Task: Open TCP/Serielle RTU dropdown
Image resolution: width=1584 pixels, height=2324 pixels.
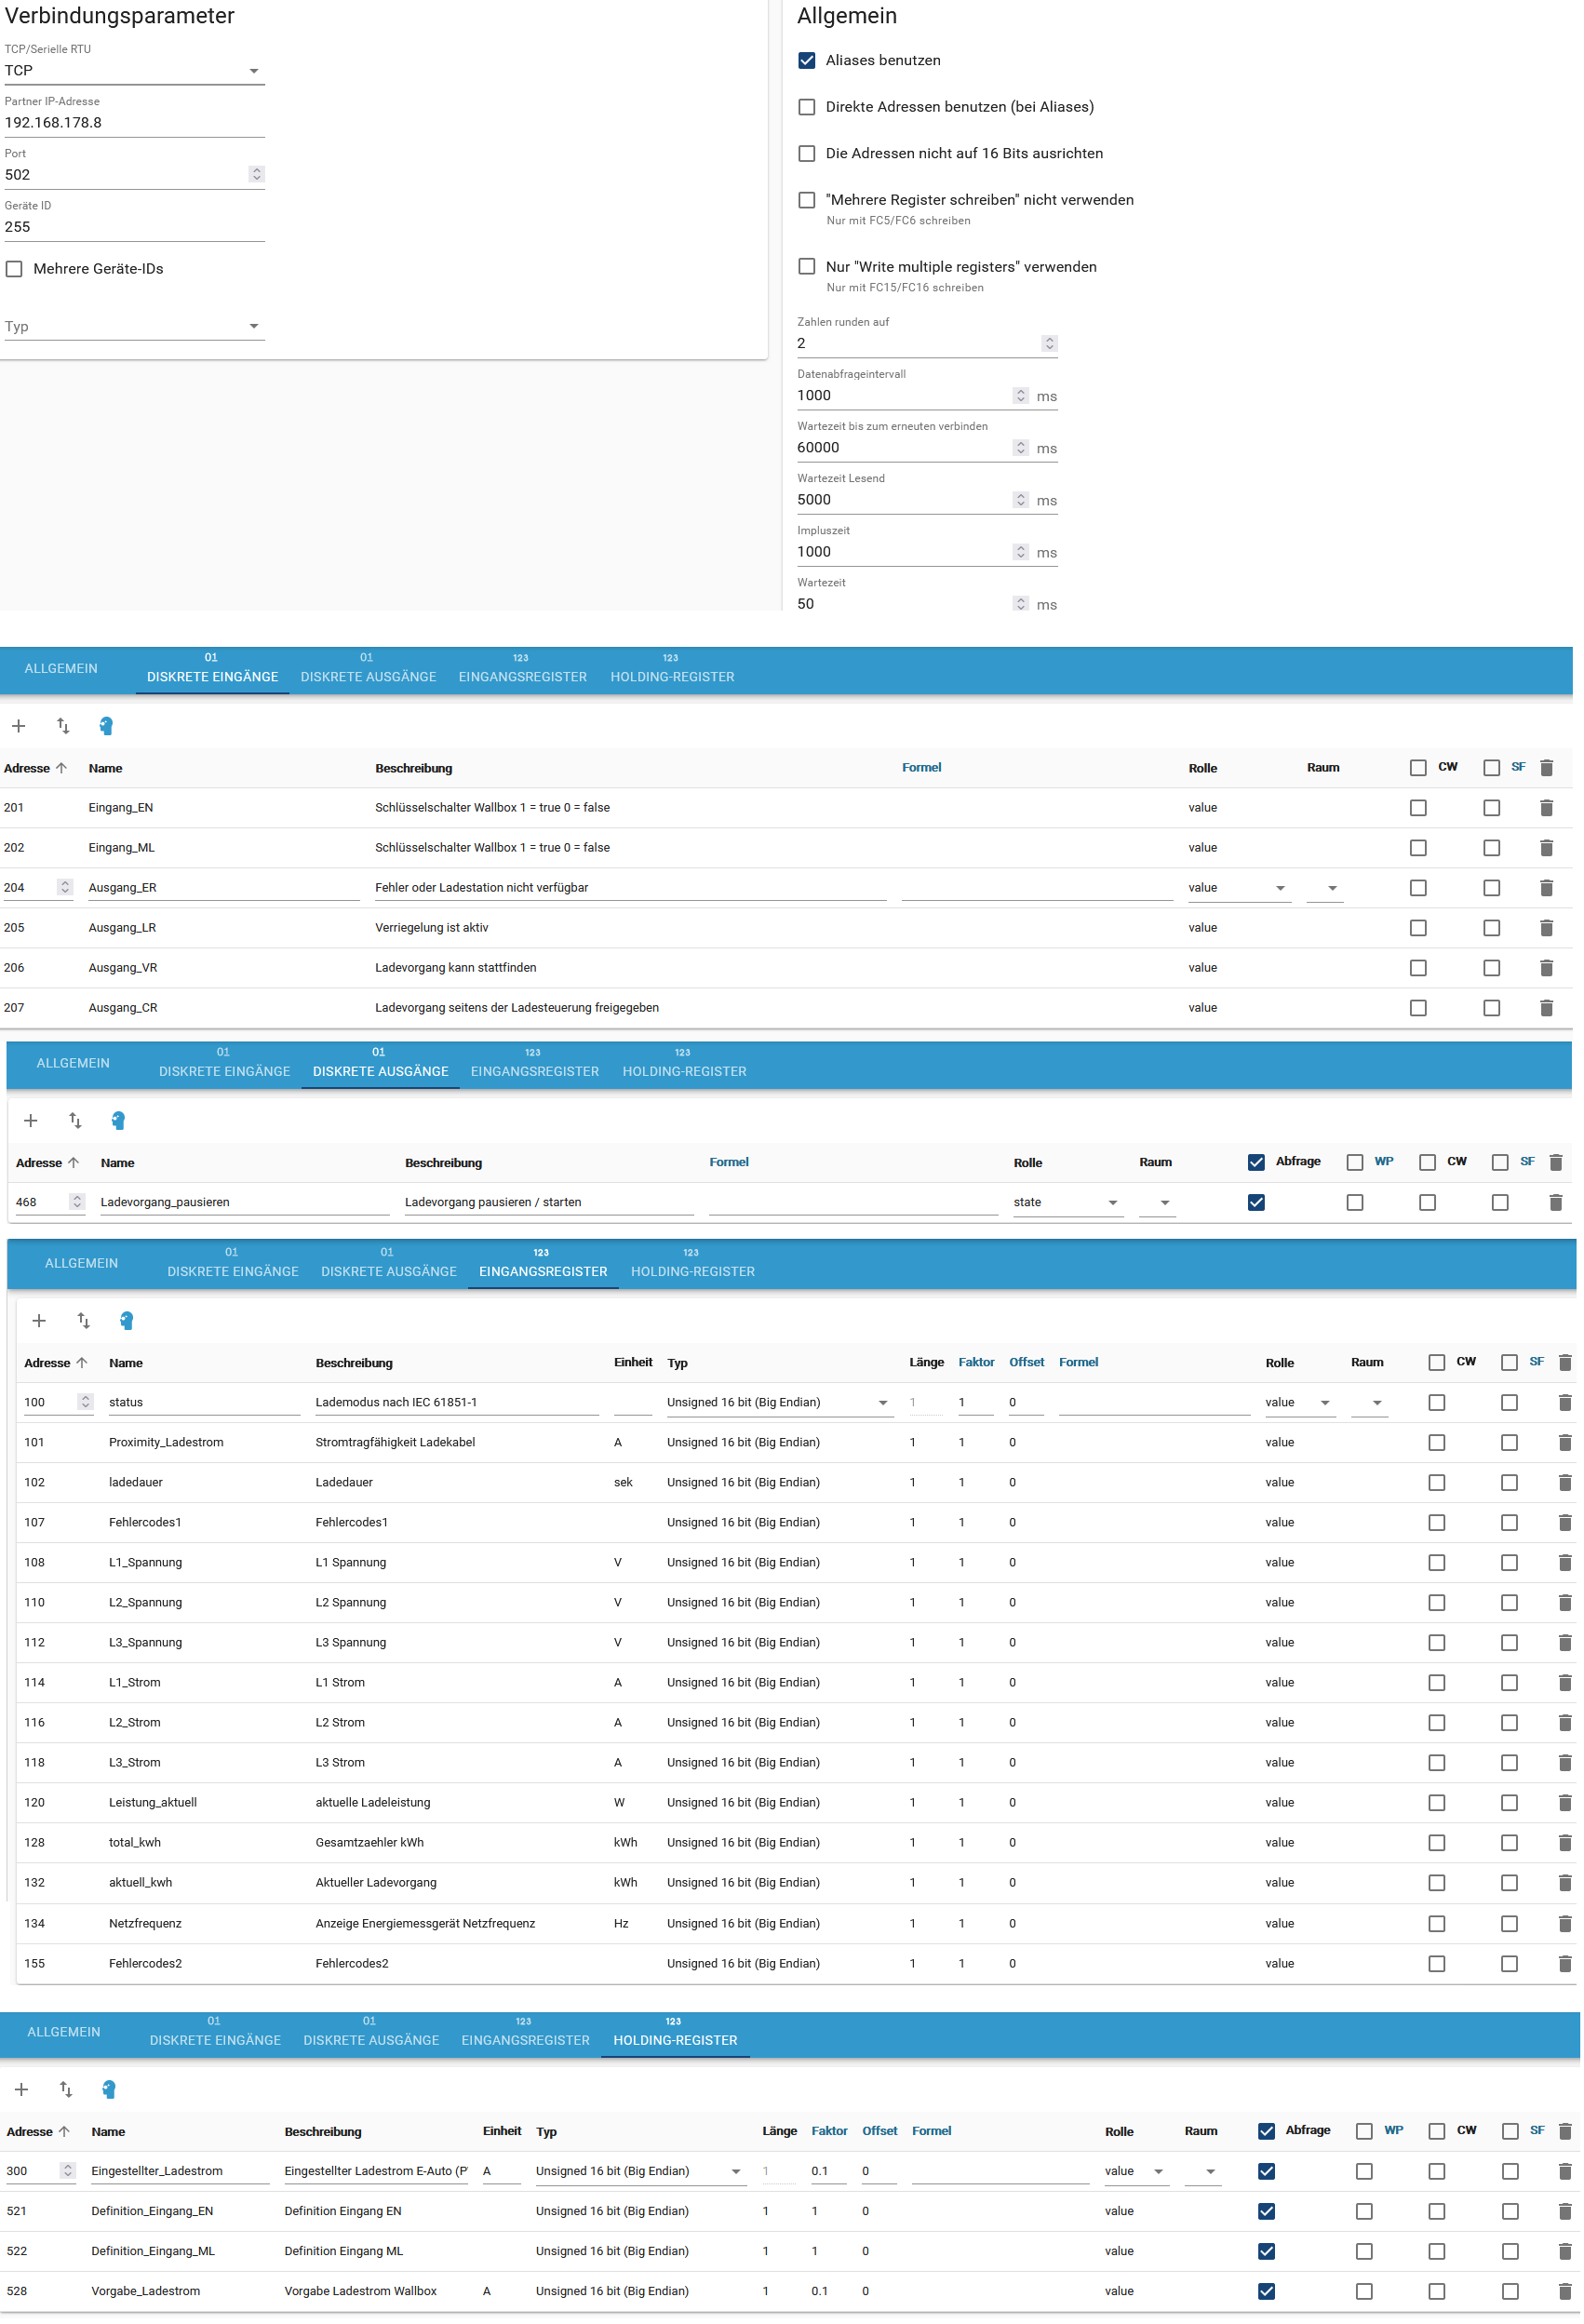Action: tap(134, 71)
